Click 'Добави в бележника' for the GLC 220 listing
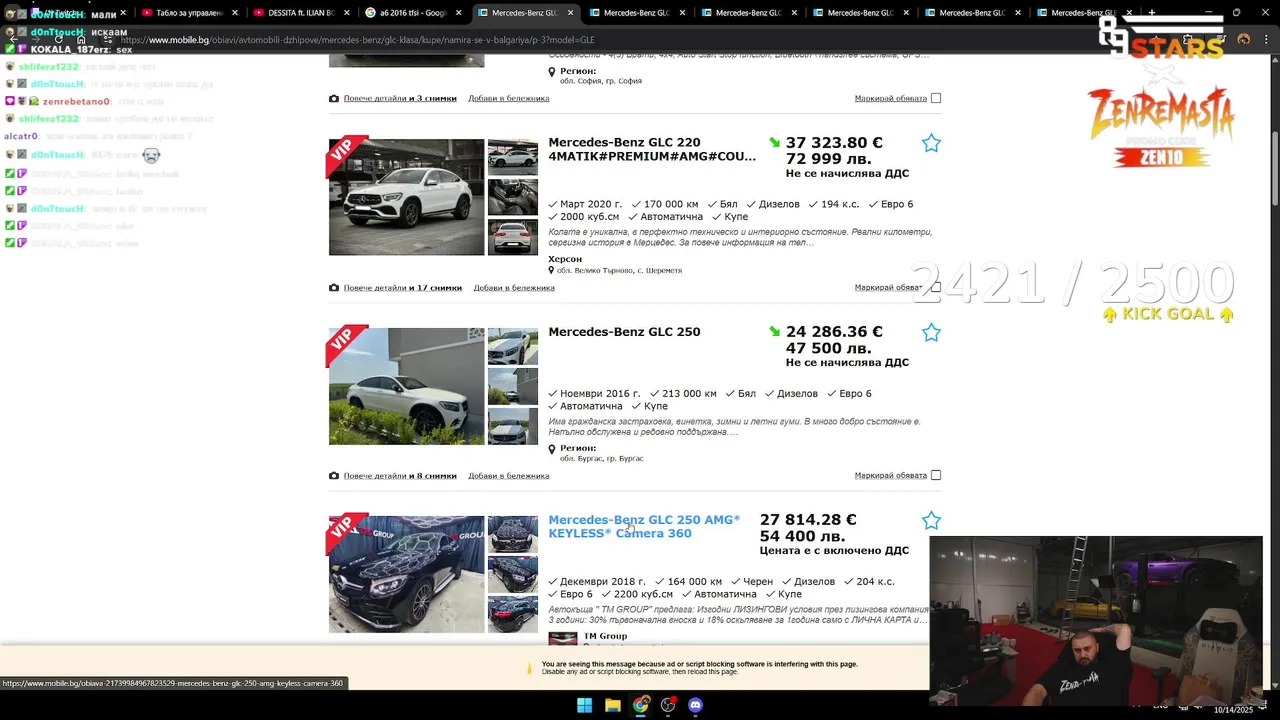Image resolution: width=1280 pixels, height=720 pixels. (x=514, y=288)
